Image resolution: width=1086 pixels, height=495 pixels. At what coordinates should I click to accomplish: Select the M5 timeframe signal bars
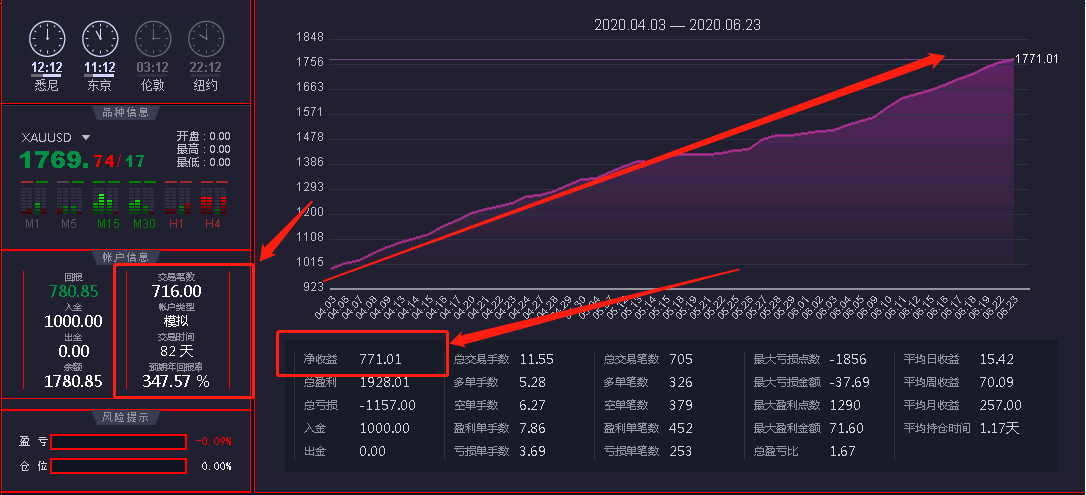(x=69, y=199)
